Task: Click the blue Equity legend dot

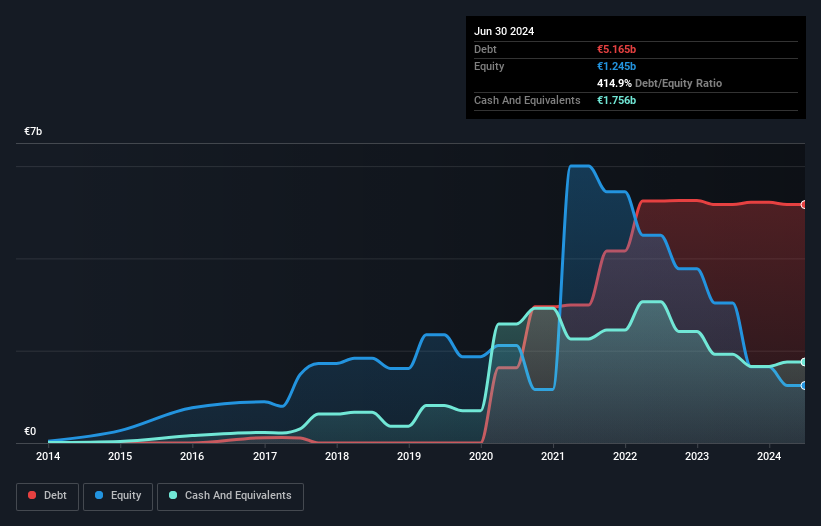Action: pos(99,495)
